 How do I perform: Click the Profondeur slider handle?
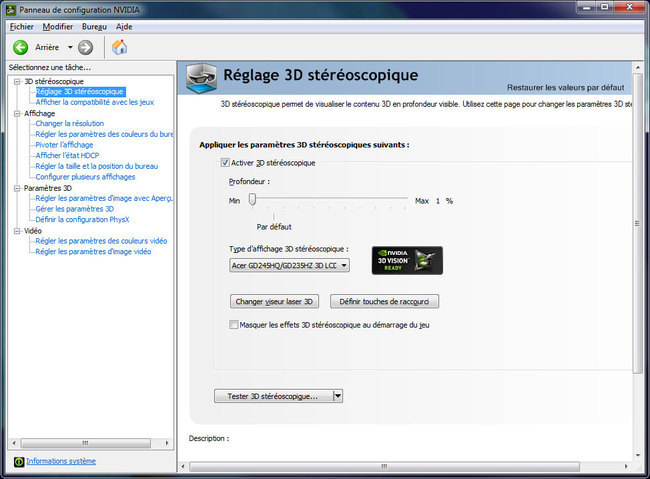tap(252, 200)
